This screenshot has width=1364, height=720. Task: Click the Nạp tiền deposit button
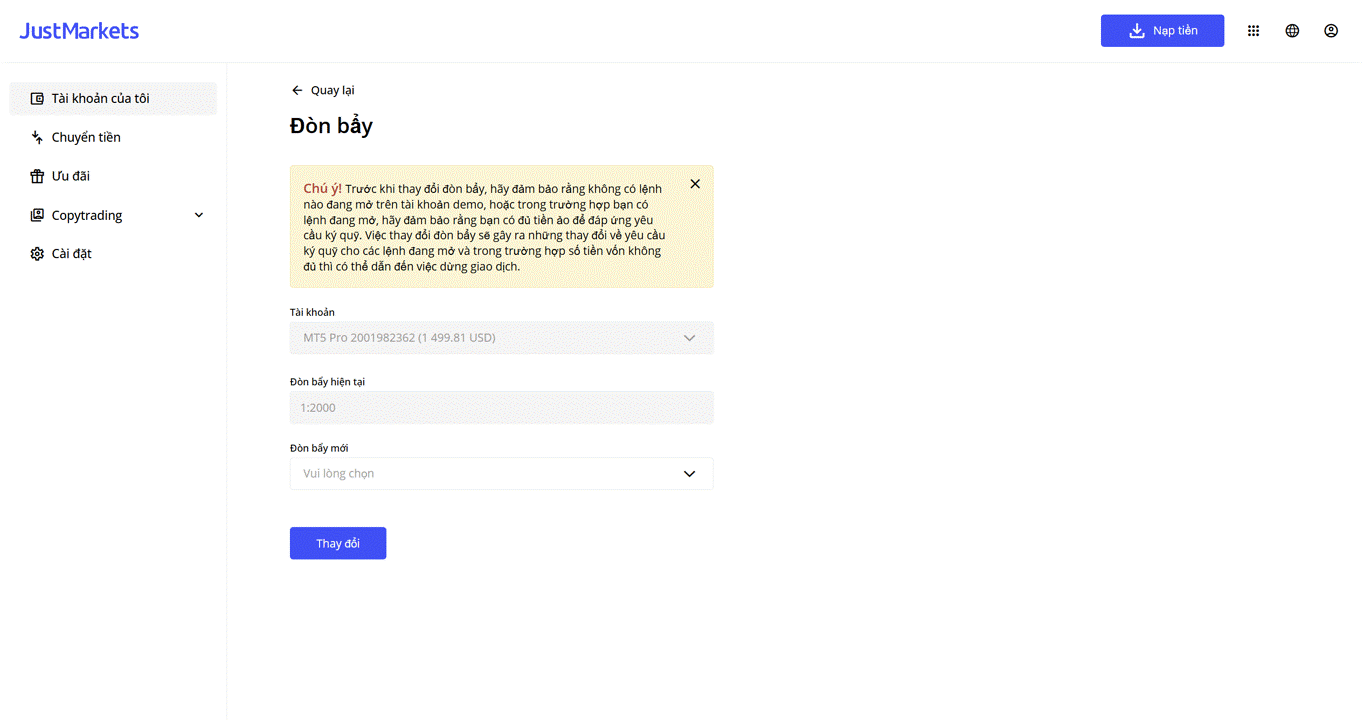[x=1162, y=31]
